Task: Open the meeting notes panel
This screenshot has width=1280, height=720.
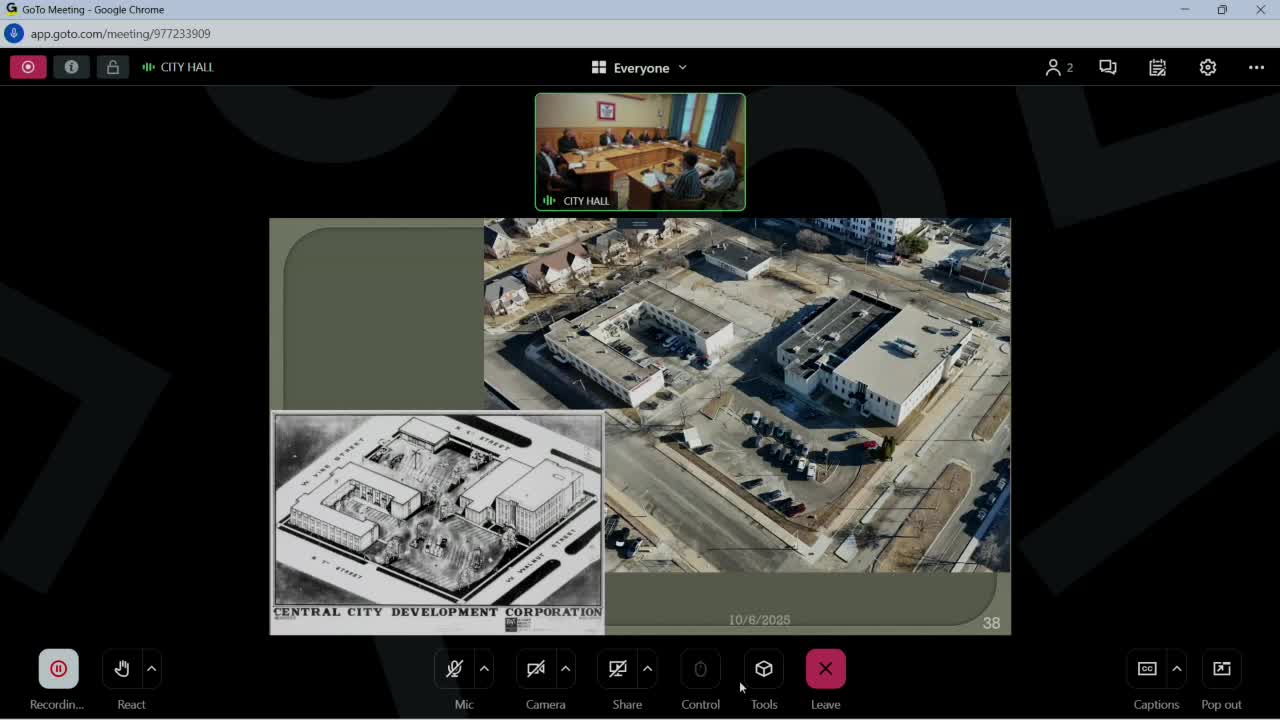Action: (x=1157, y=67)
